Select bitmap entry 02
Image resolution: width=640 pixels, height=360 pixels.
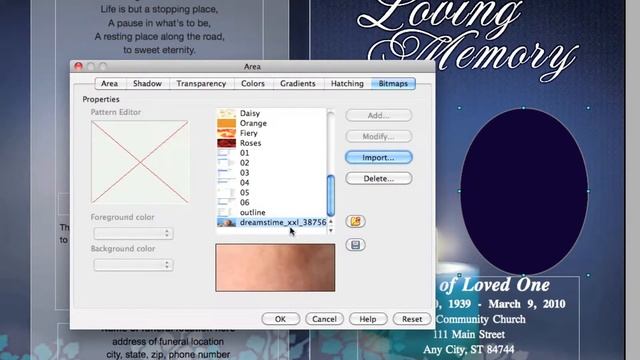[x=271, y=163]
